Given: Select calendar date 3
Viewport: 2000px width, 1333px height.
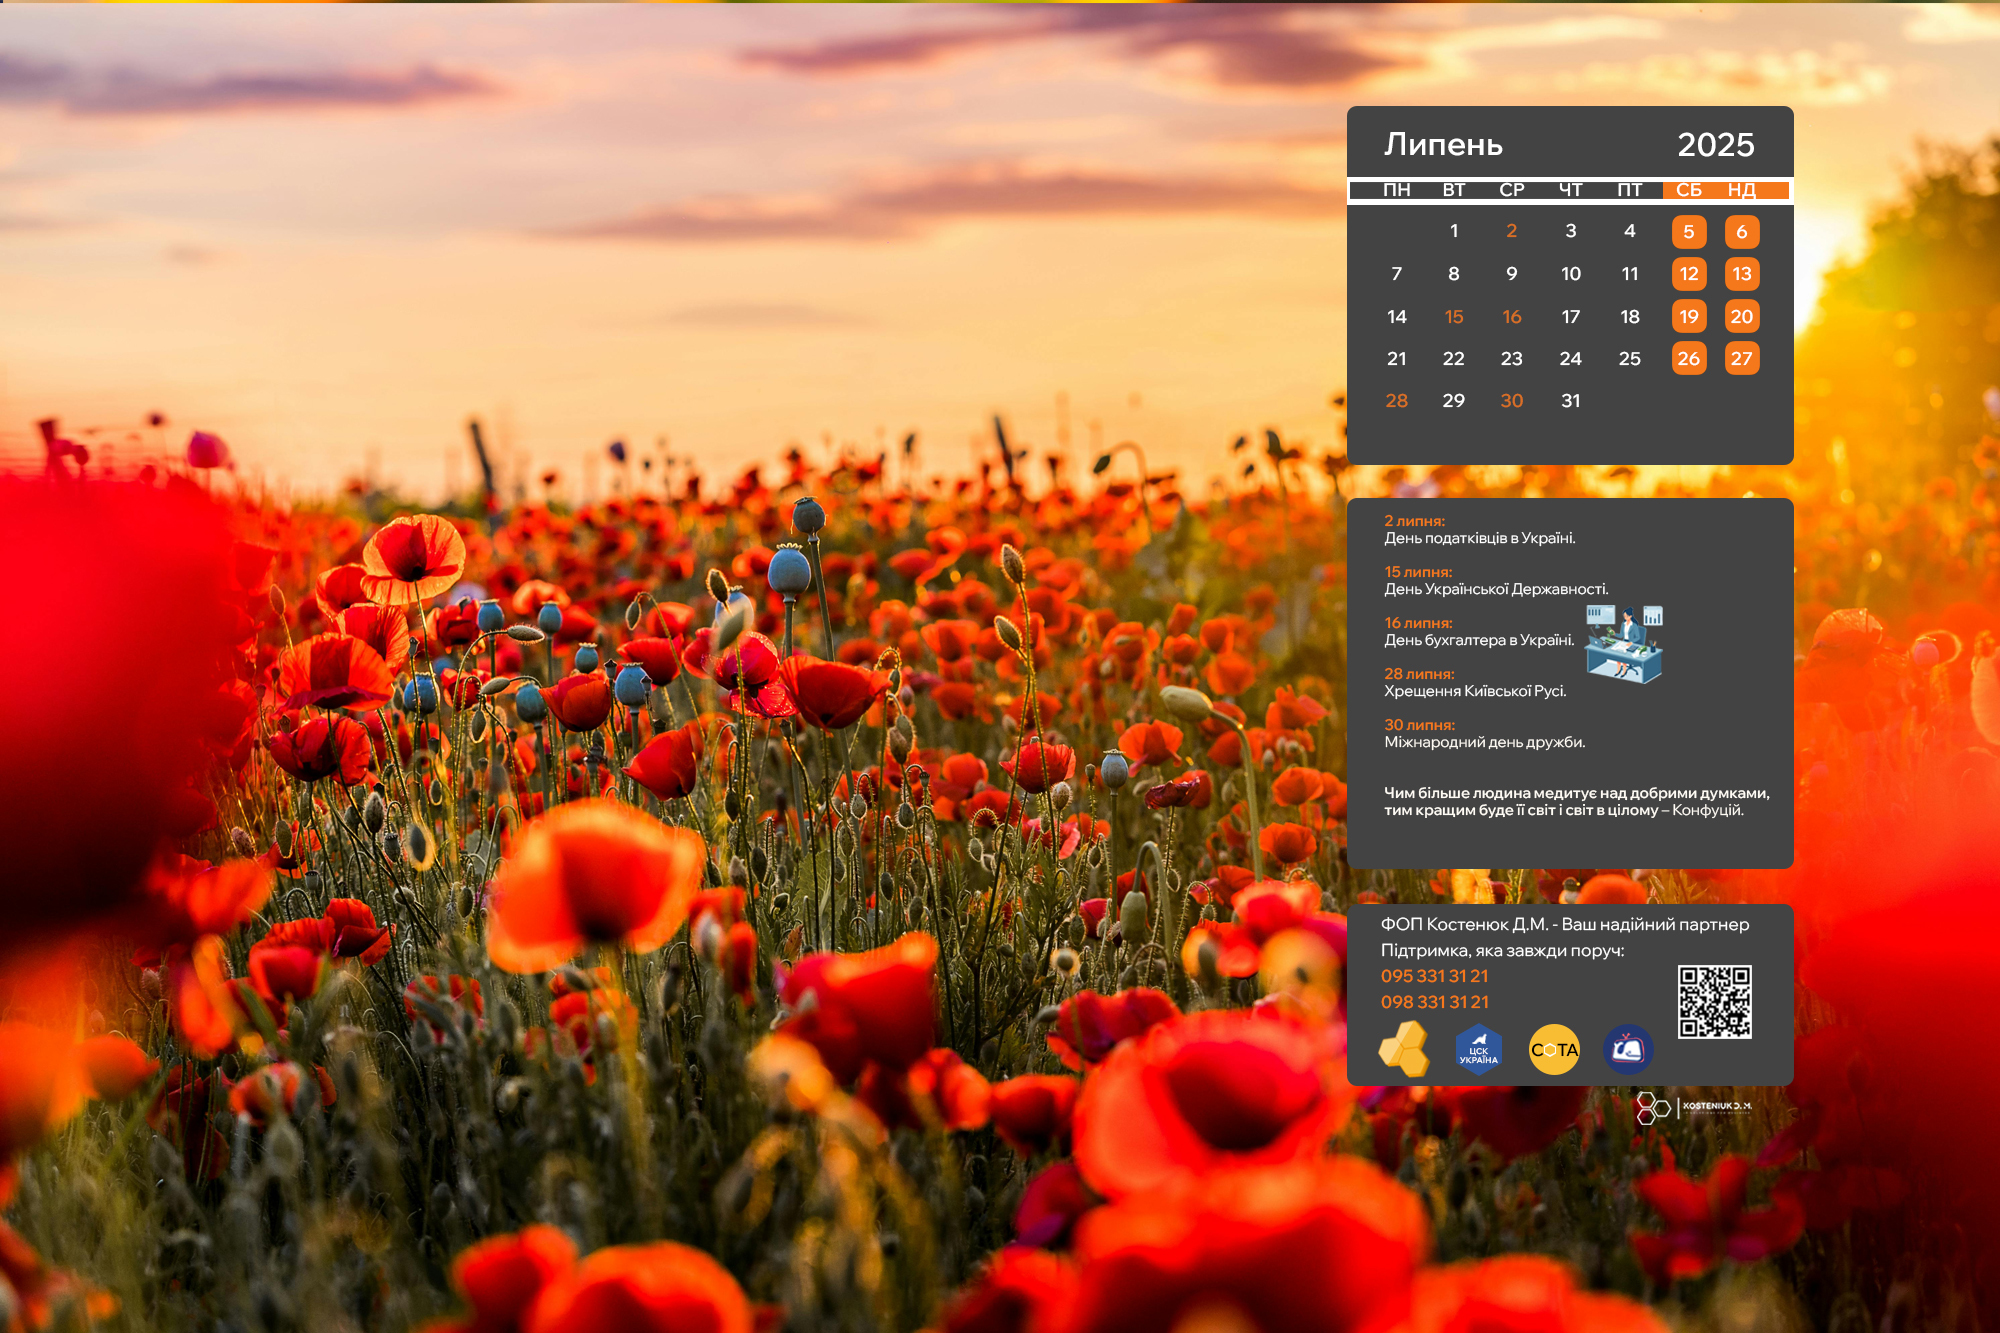Looking at the screenshot, I should [x=1571, y=231].
